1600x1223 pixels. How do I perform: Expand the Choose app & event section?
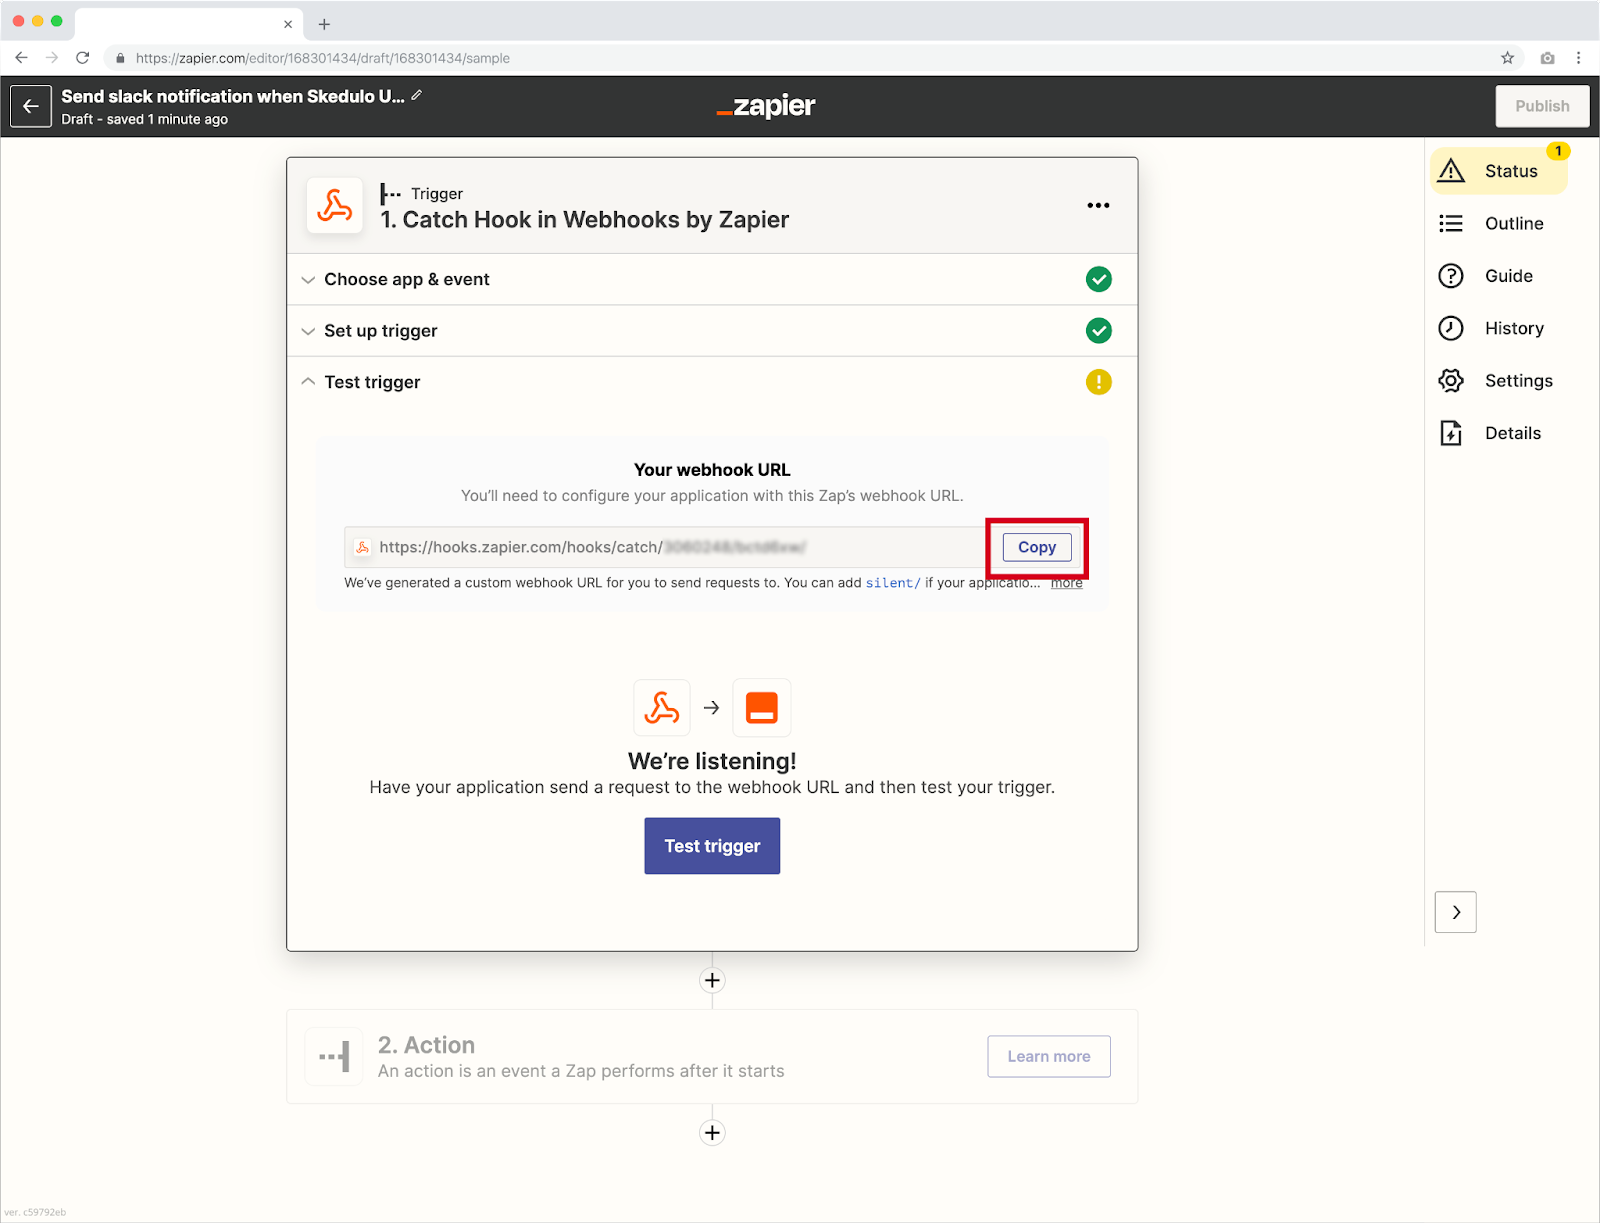[x=712, y=279]
